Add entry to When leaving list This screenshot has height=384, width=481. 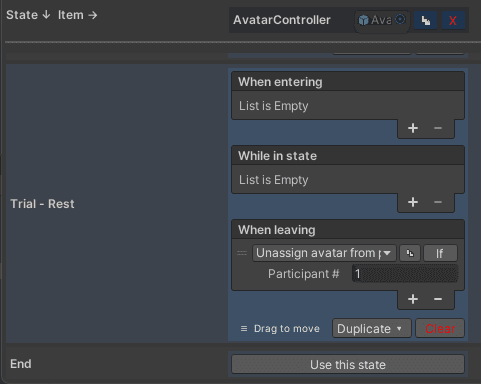[x=413, y=299]
